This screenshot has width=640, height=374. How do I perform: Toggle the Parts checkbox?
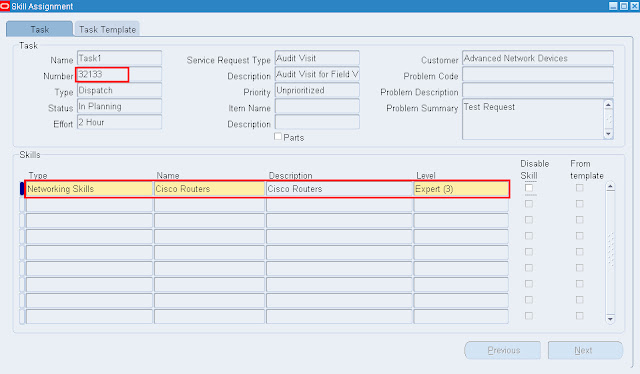coord(278,136)
